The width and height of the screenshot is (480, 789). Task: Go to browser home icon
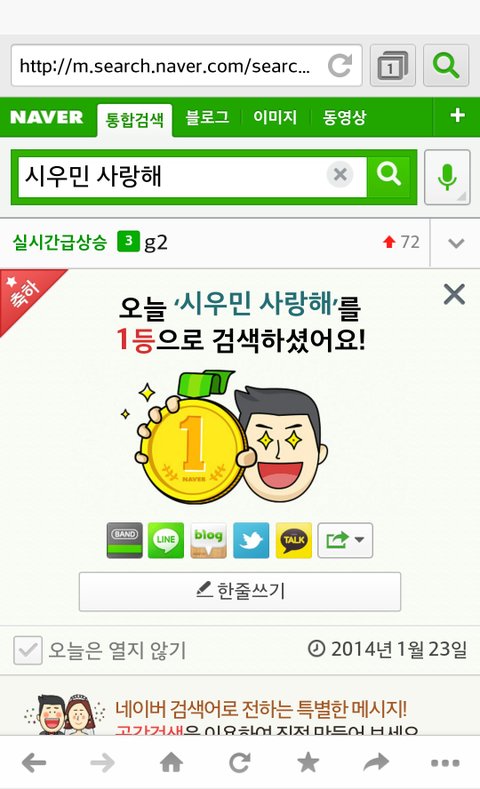(x=172, y=762)
